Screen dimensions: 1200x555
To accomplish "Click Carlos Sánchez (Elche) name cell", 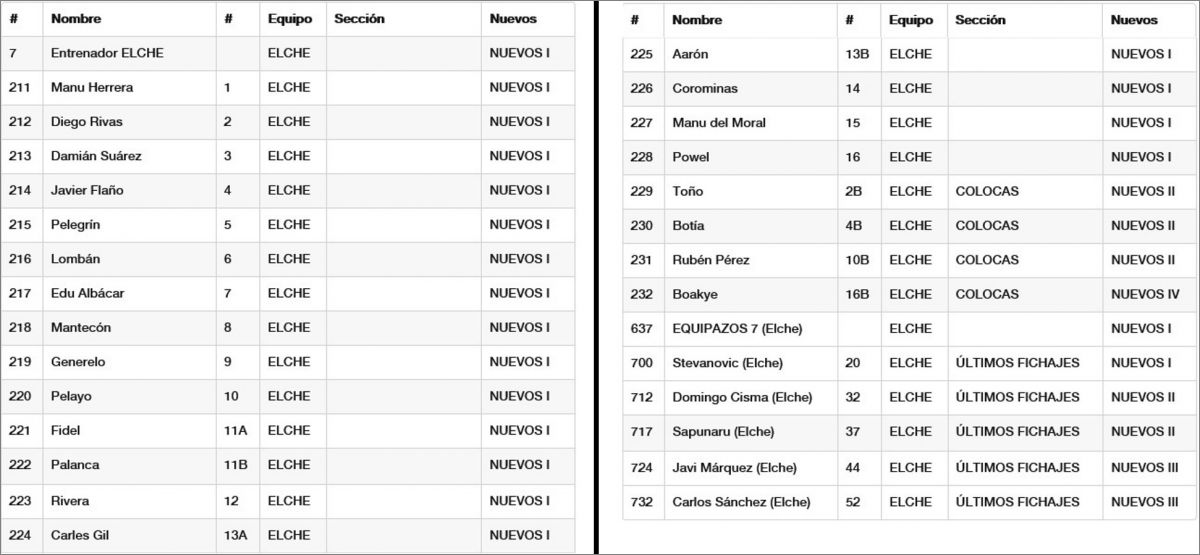I will click(x=741, y=502).
